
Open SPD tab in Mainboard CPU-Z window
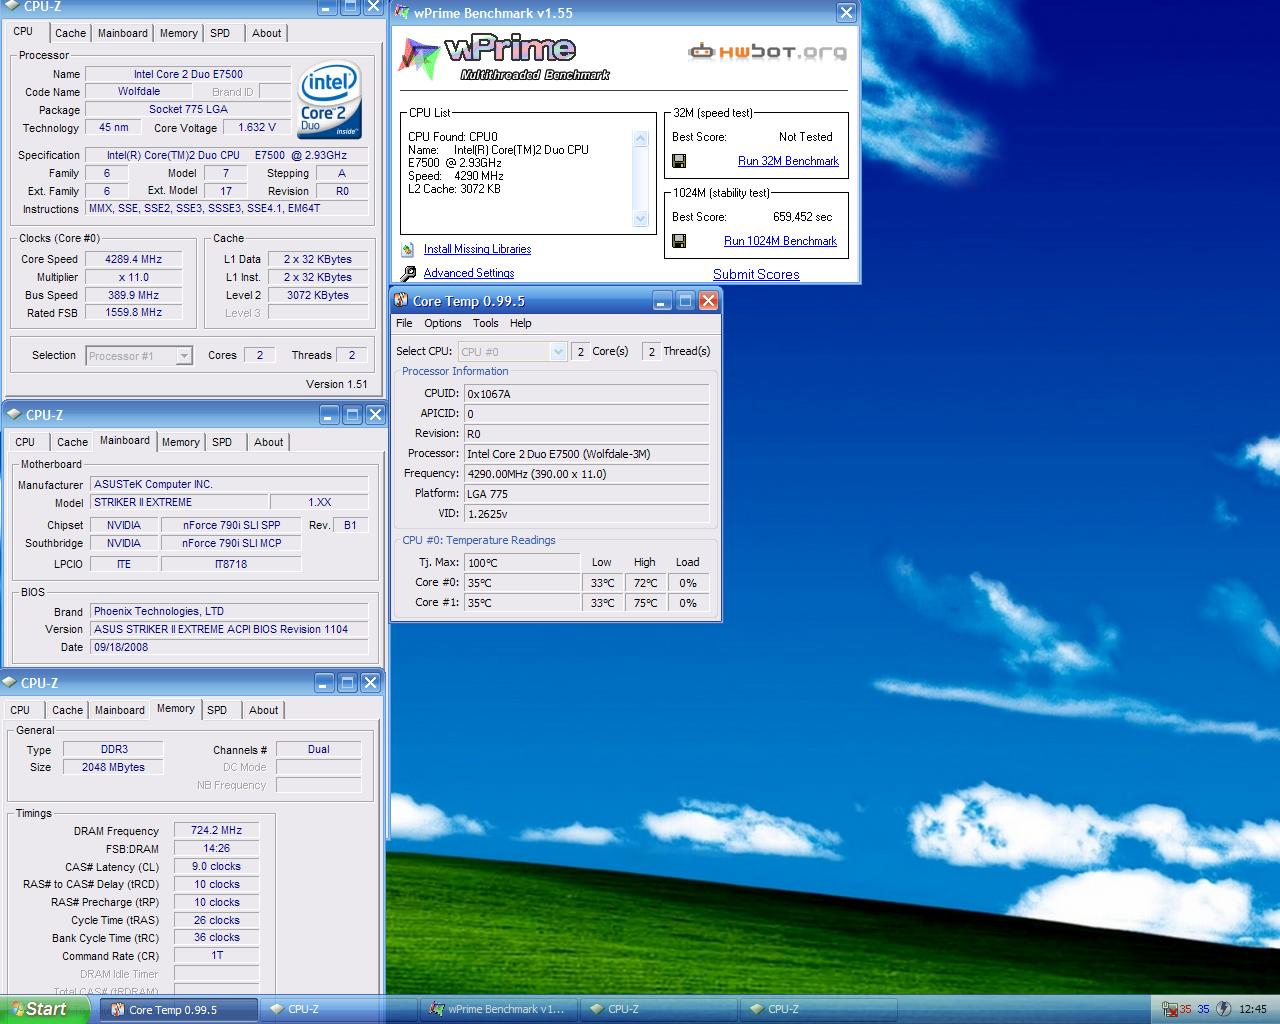[222, 442]
